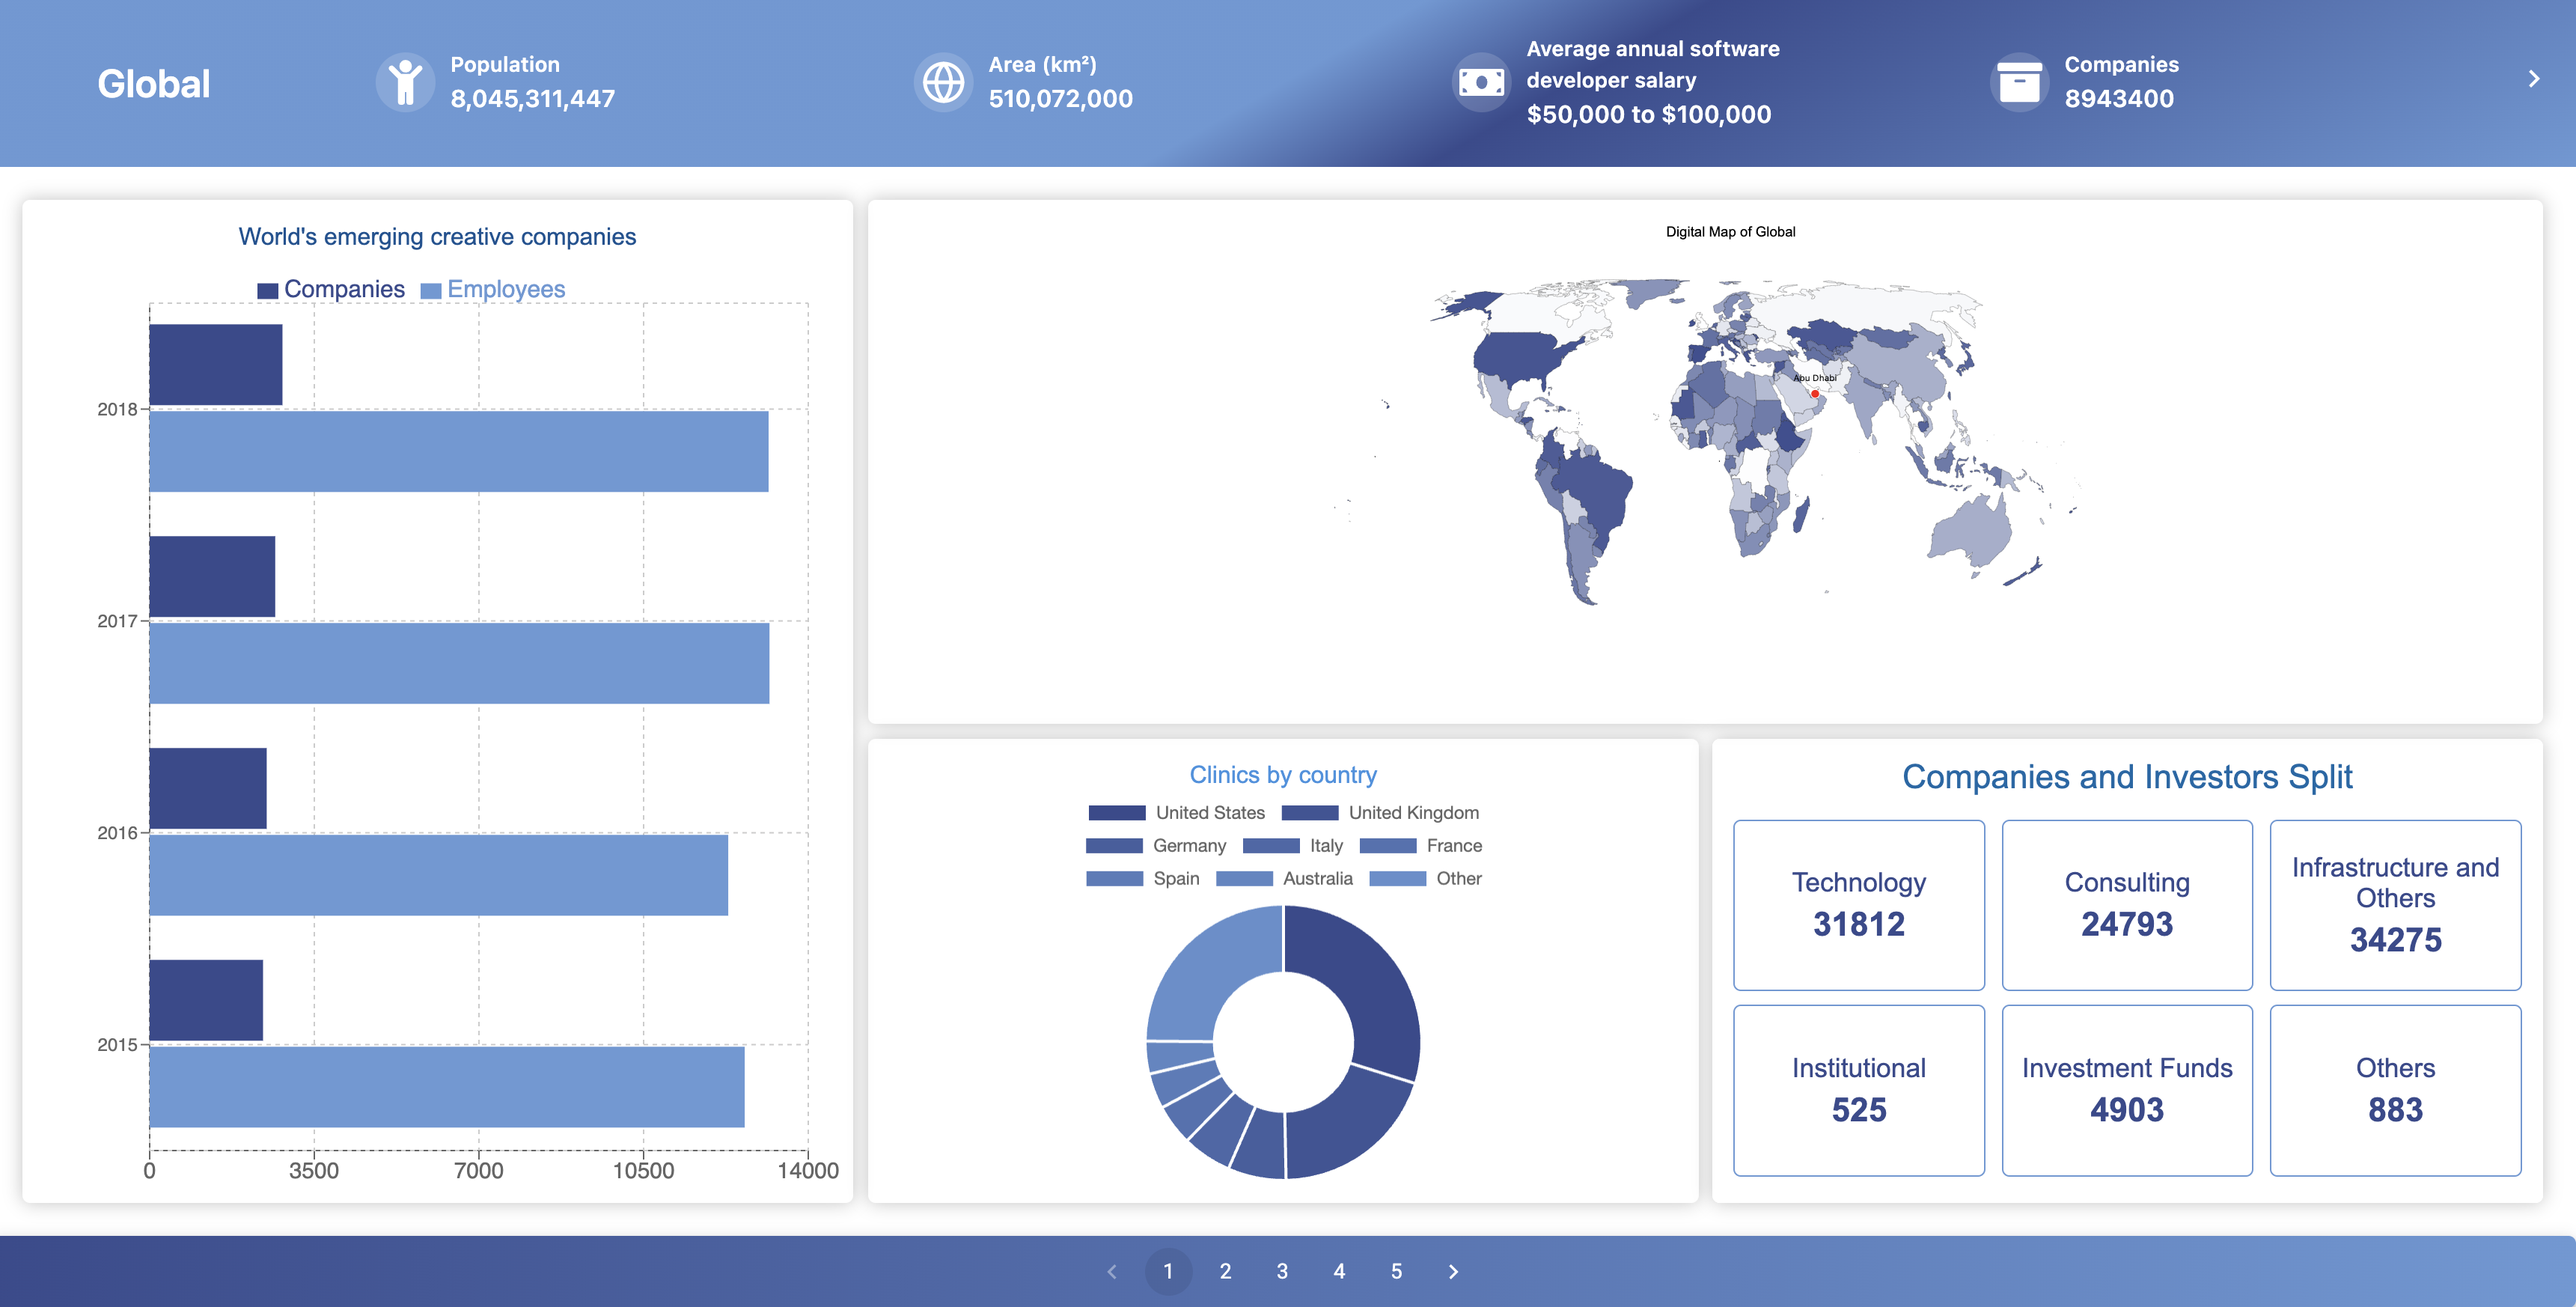This screenshot has width=2576, height=1307.
Task: Click Australia legend color swatch
Action: 1244,878
